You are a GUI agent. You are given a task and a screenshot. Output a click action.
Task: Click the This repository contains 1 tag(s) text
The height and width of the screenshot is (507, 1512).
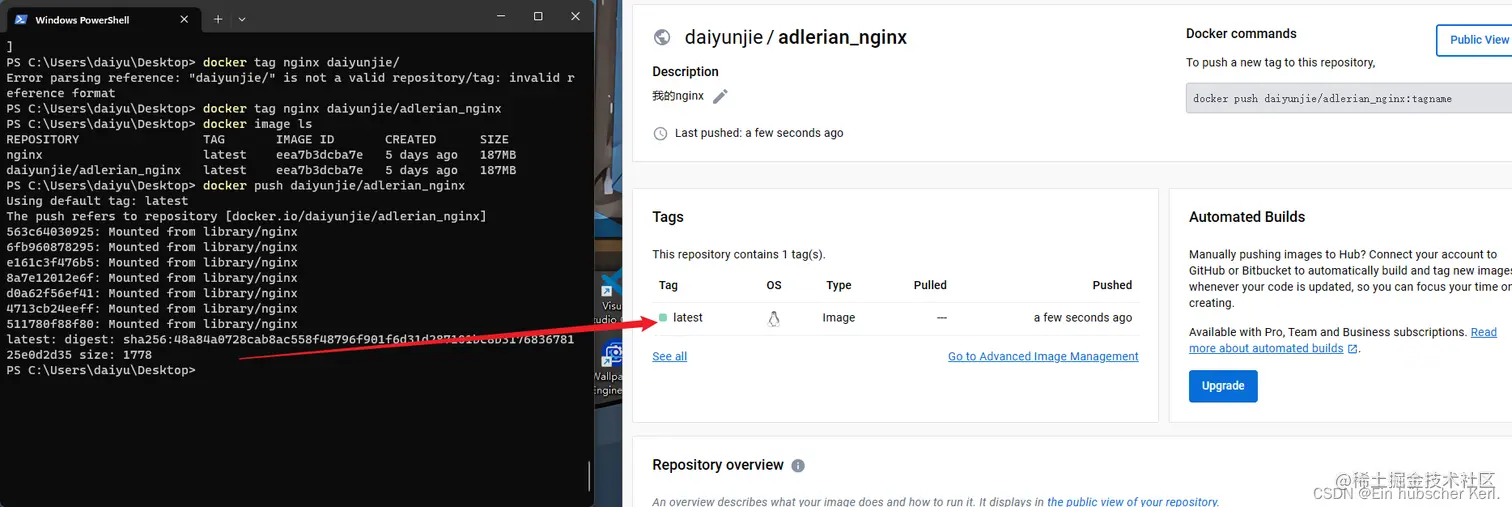739,255
